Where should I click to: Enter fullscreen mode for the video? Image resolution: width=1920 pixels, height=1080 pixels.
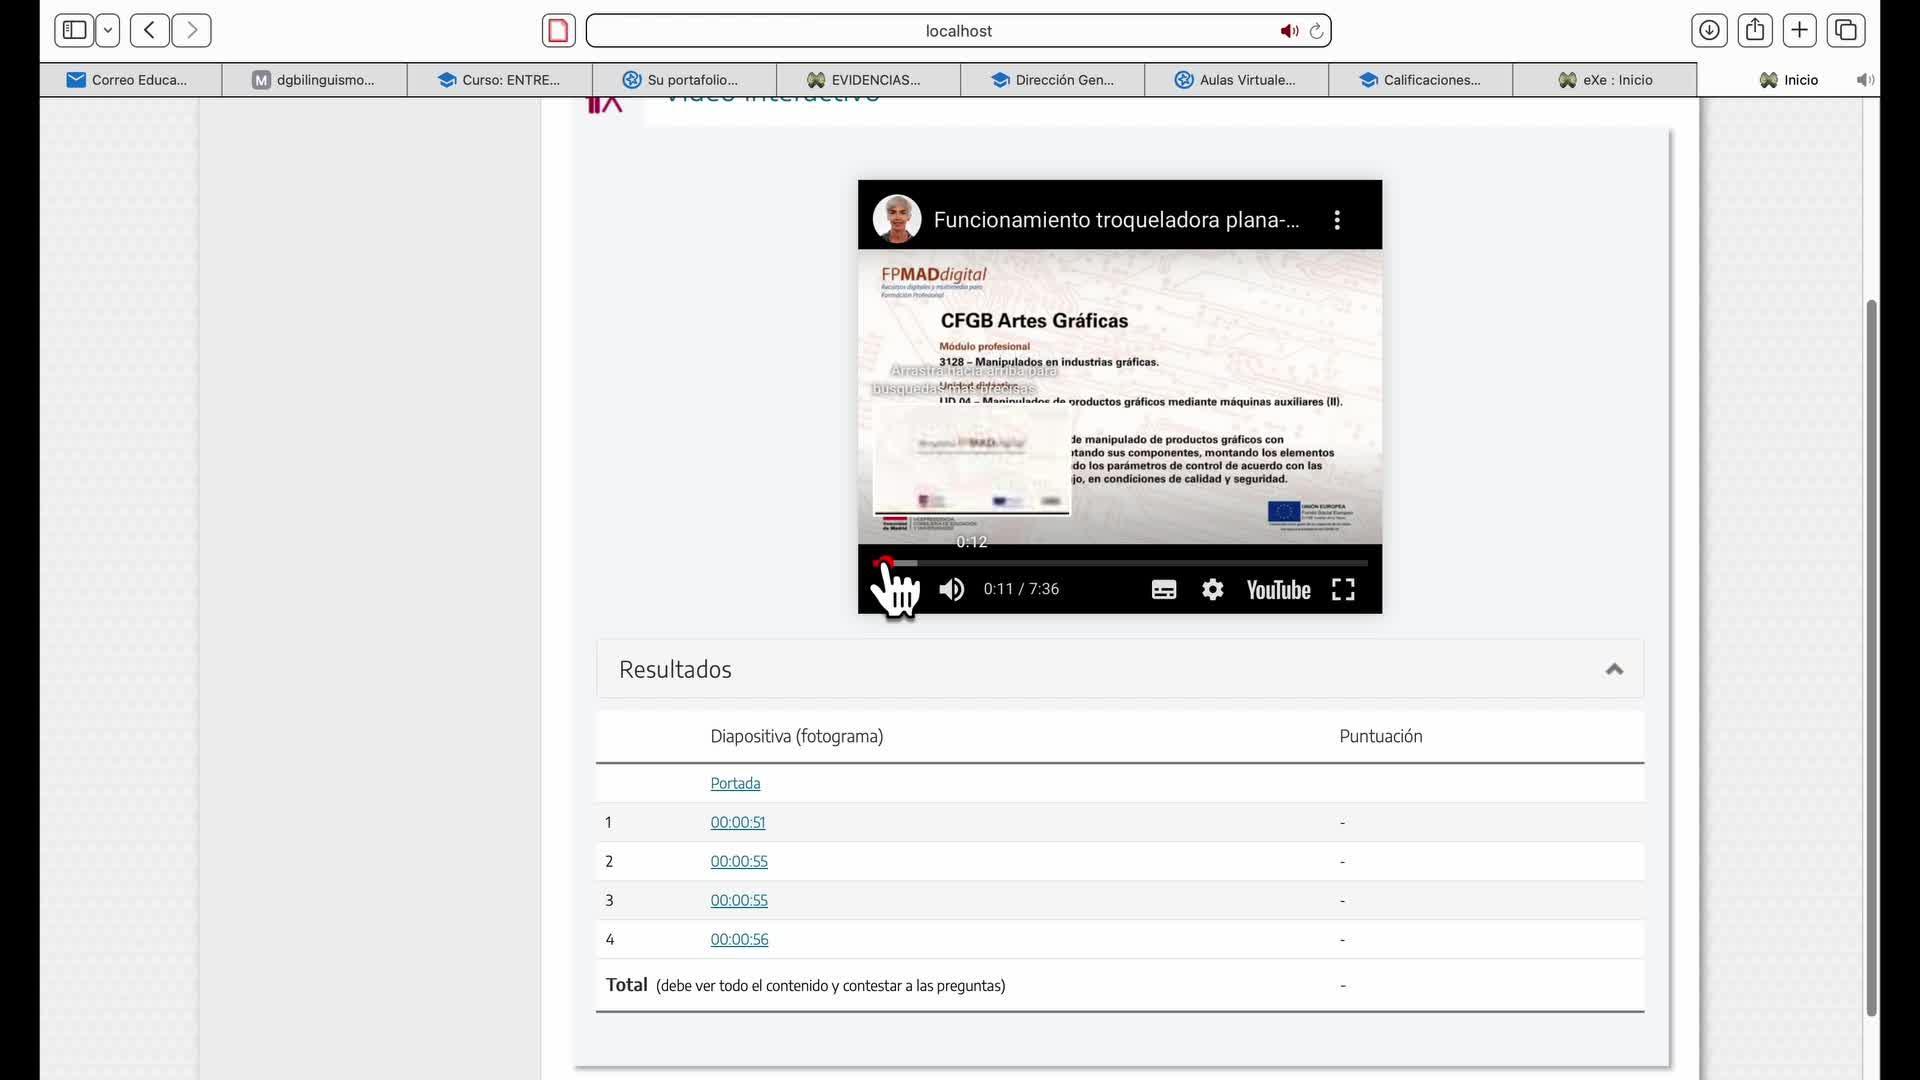(1343, 590)
